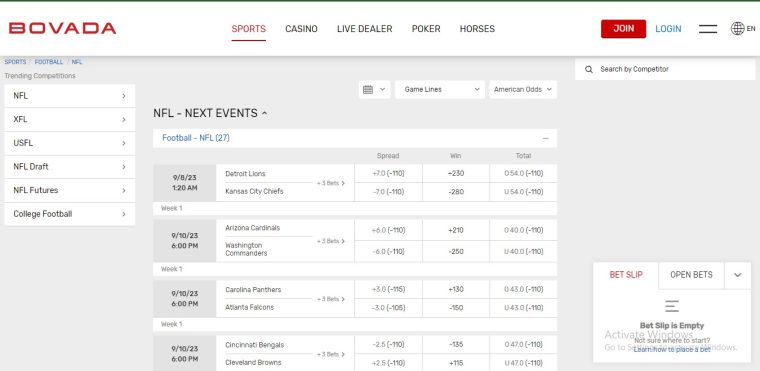Select the Bet Slip tab
This screenshot has height=371, width=760.
626,275
